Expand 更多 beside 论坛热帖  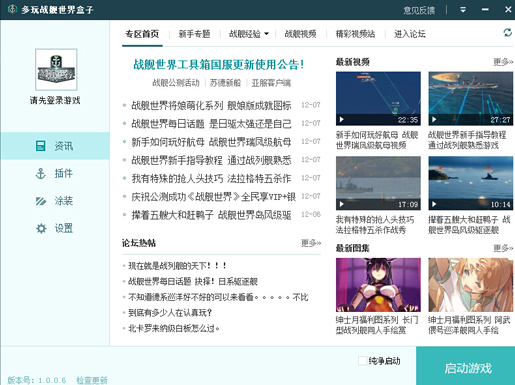311,243
